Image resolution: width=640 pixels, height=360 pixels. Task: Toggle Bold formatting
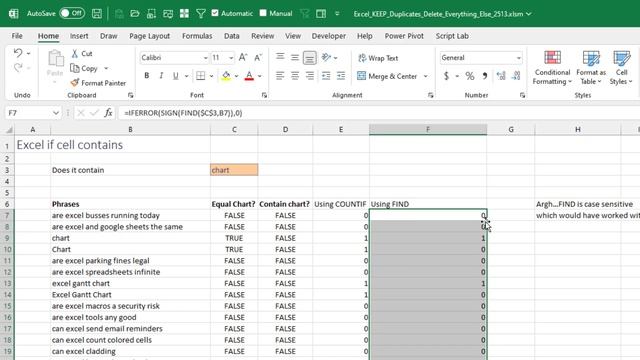point(147,76)
